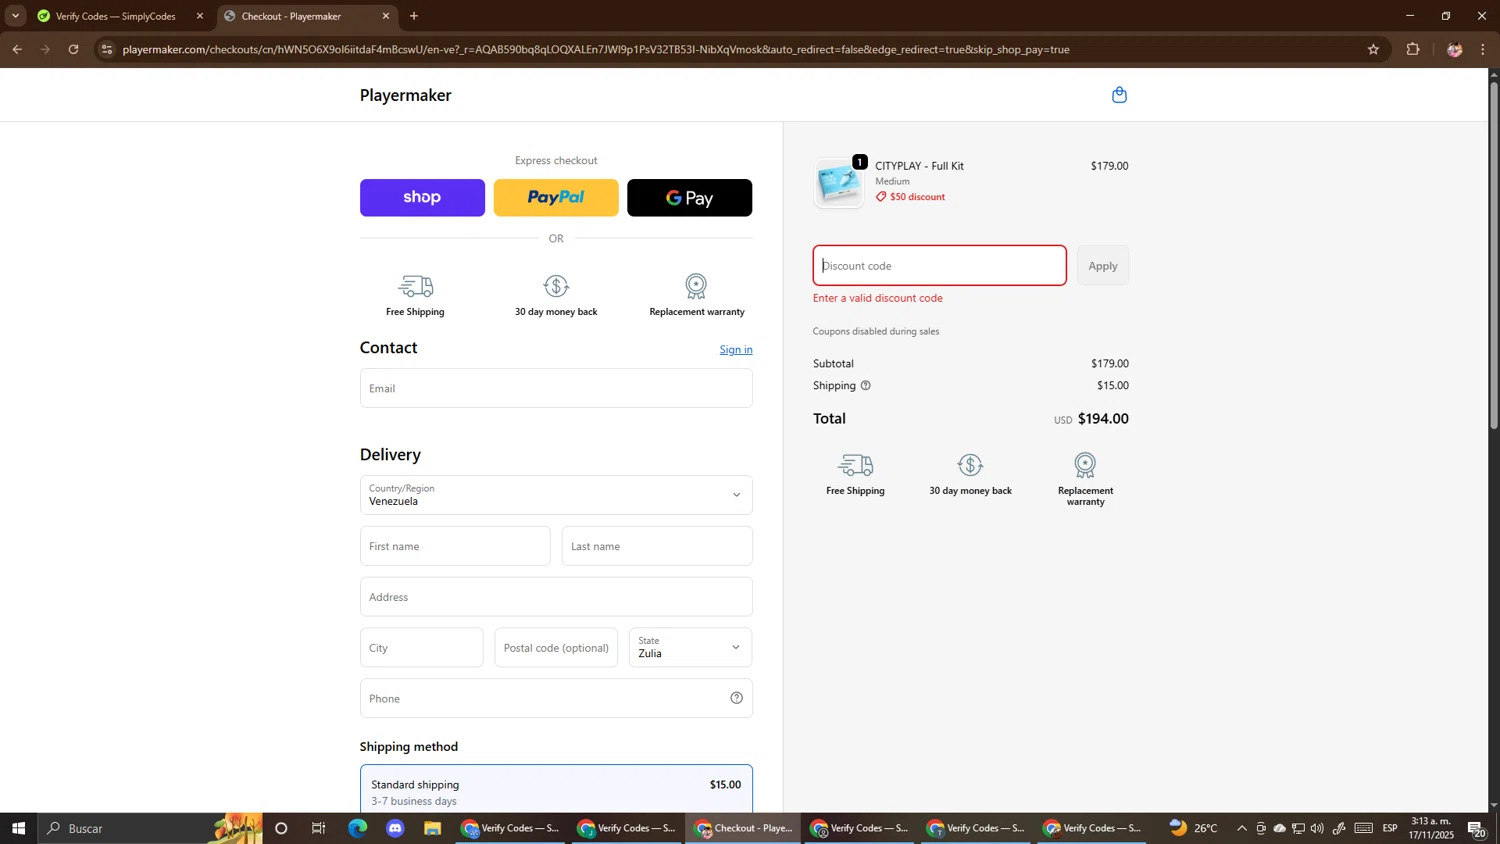
Task: Click the Coupons disabled during sales text
Action: click(876, 331)
